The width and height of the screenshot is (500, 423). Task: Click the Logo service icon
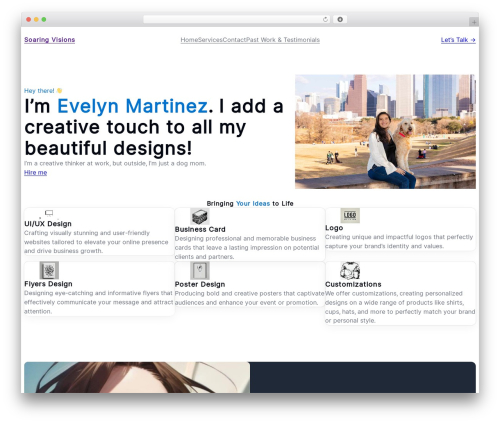(350, 216)
